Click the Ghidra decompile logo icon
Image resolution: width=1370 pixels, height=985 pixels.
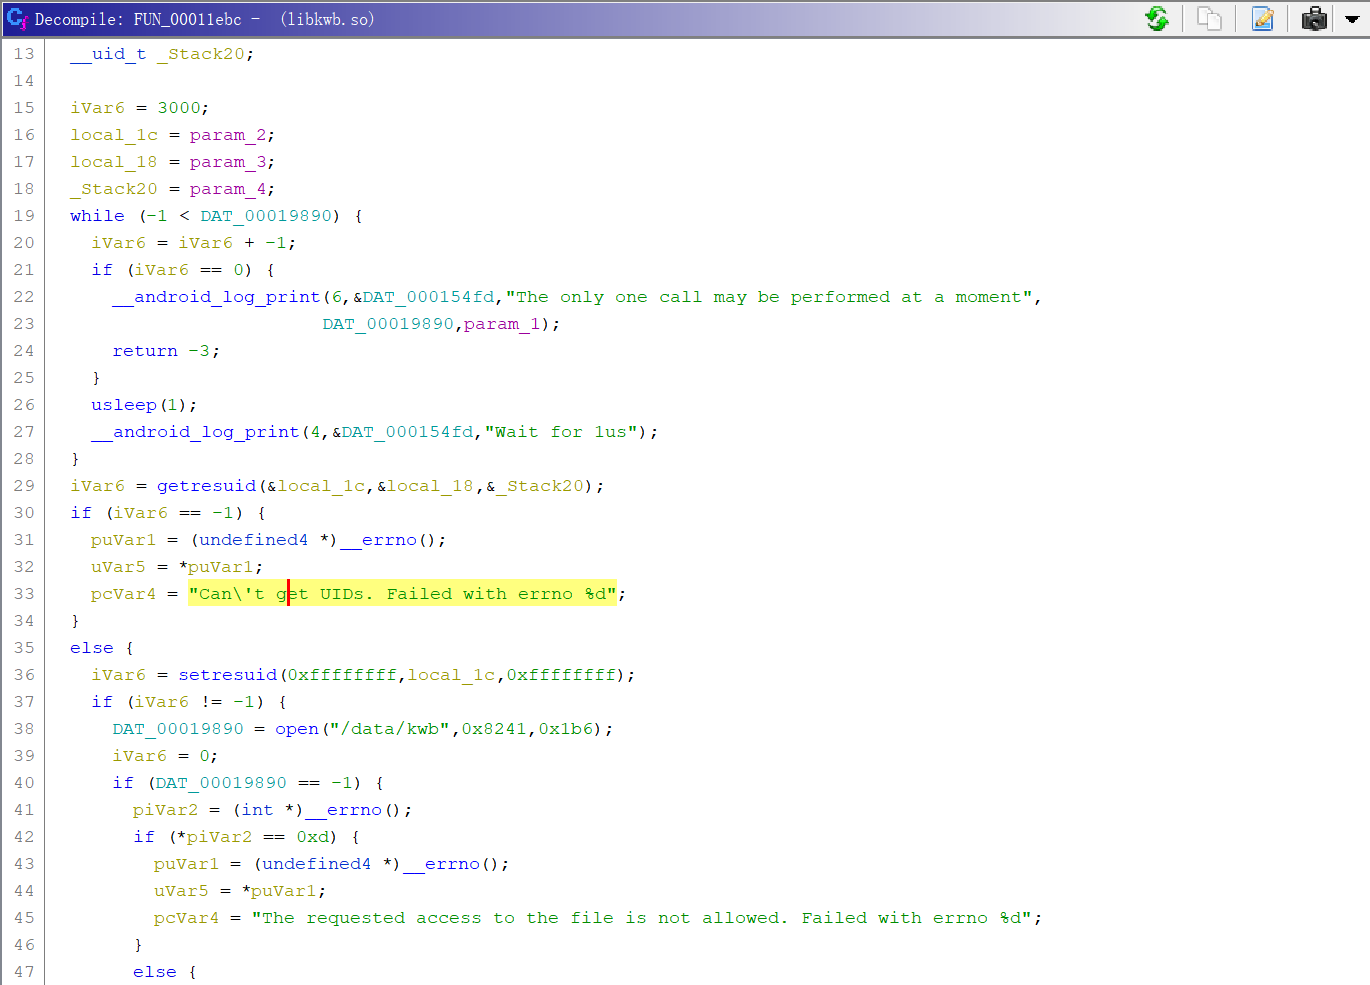click(17, 18)
